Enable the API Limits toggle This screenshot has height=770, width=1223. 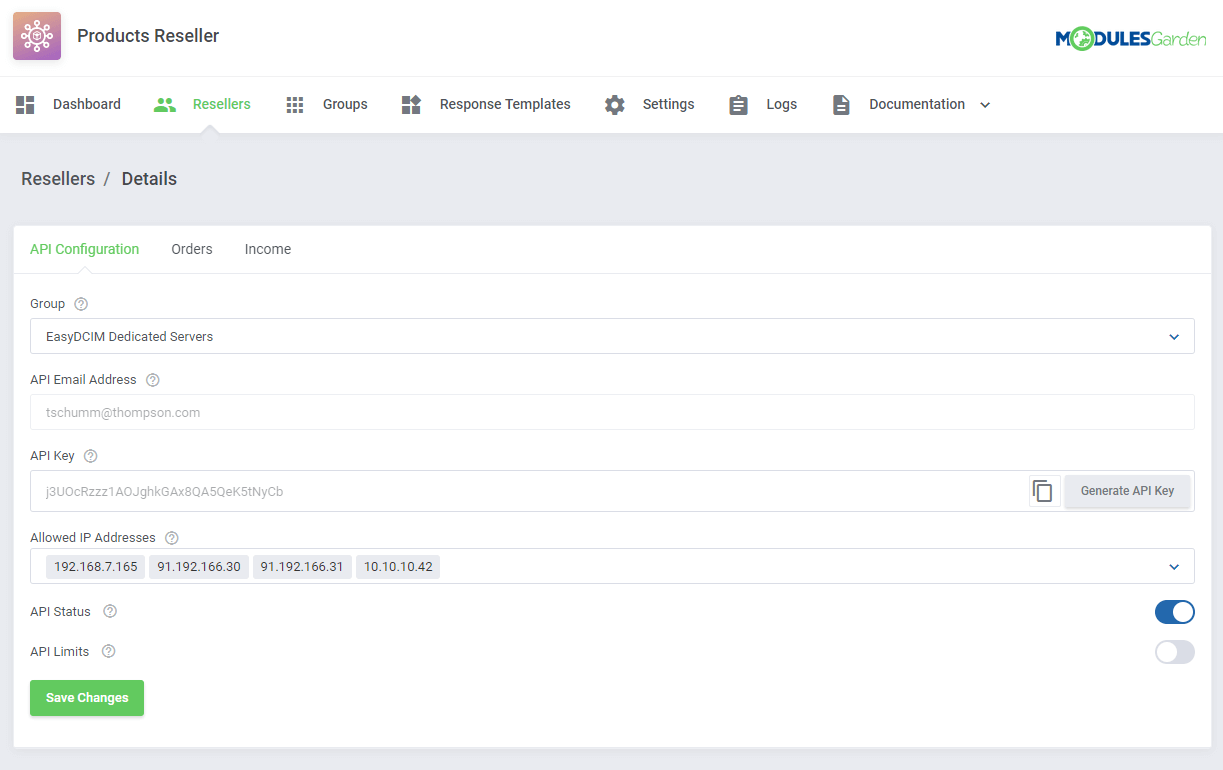(1174, 651)
